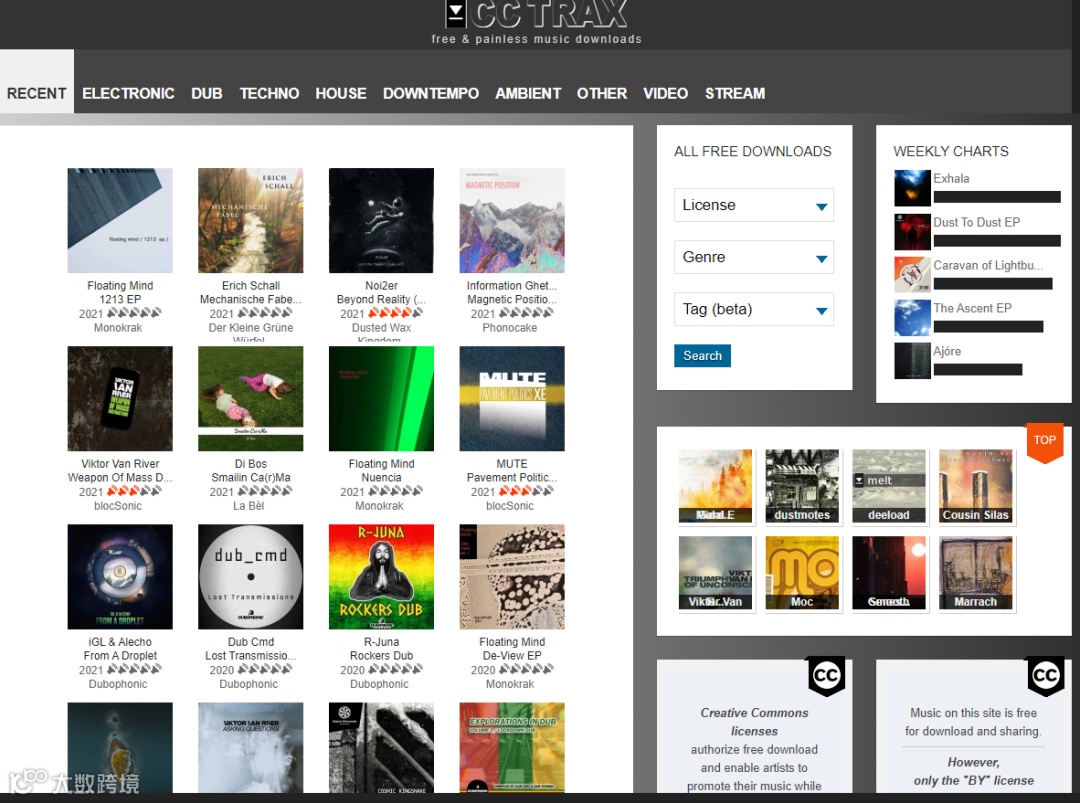Open Noi2er Beyond Reality cover
1080x803 pixels.
382,220
